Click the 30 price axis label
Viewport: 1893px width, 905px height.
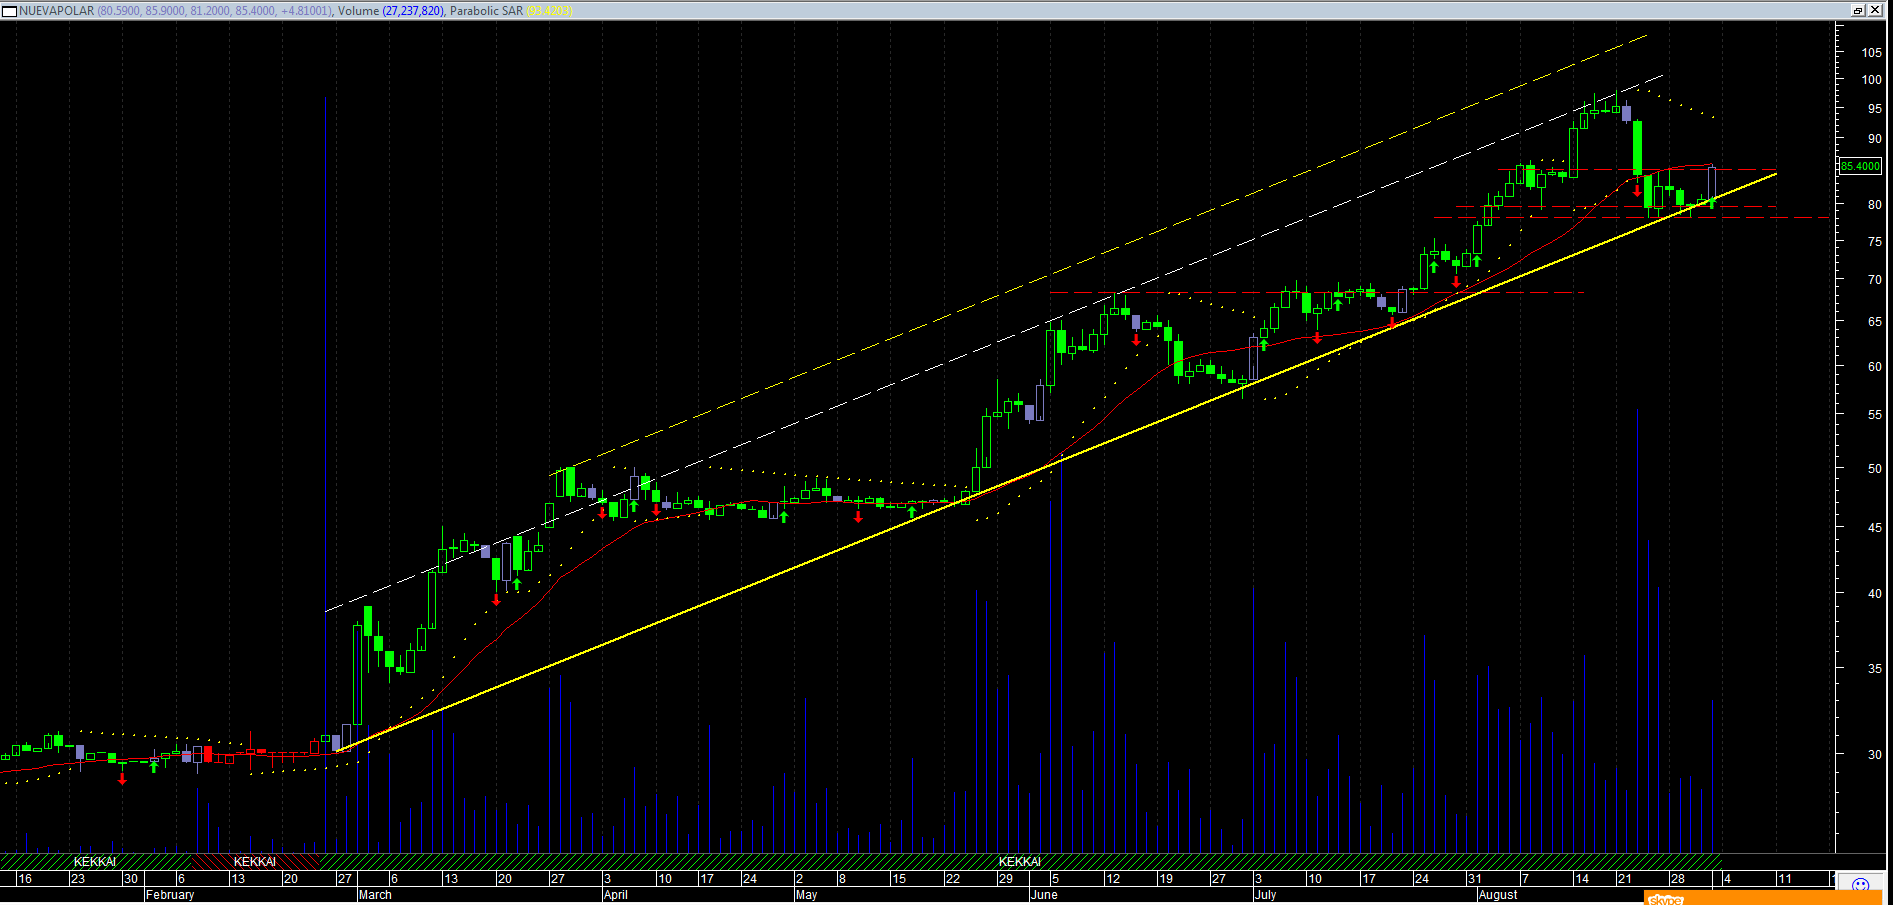[1874, 754]
